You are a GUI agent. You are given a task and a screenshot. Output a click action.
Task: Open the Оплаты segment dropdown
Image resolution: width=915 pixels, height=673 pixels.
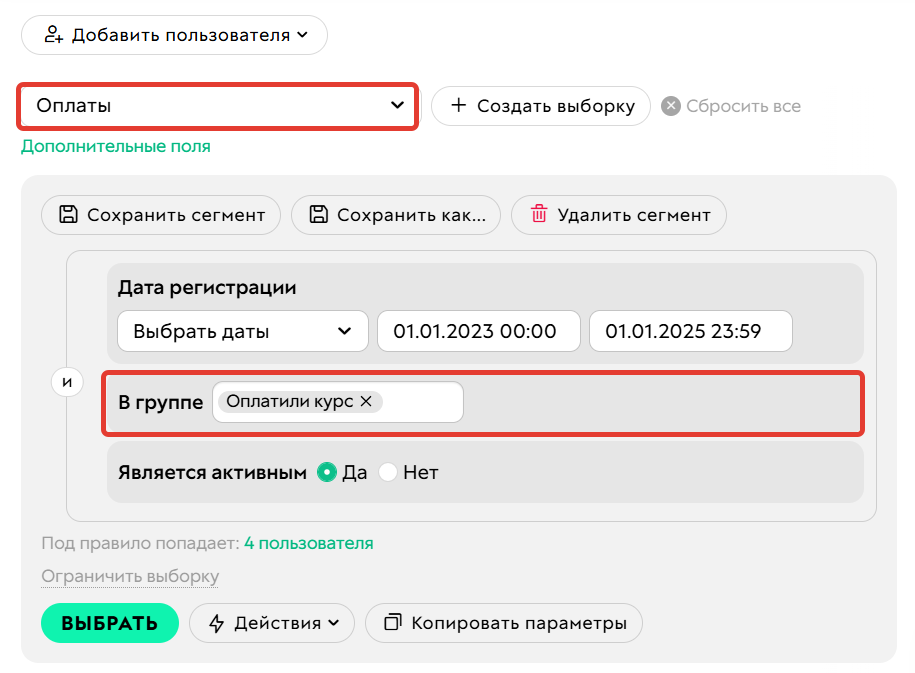(x=217, y=105)
